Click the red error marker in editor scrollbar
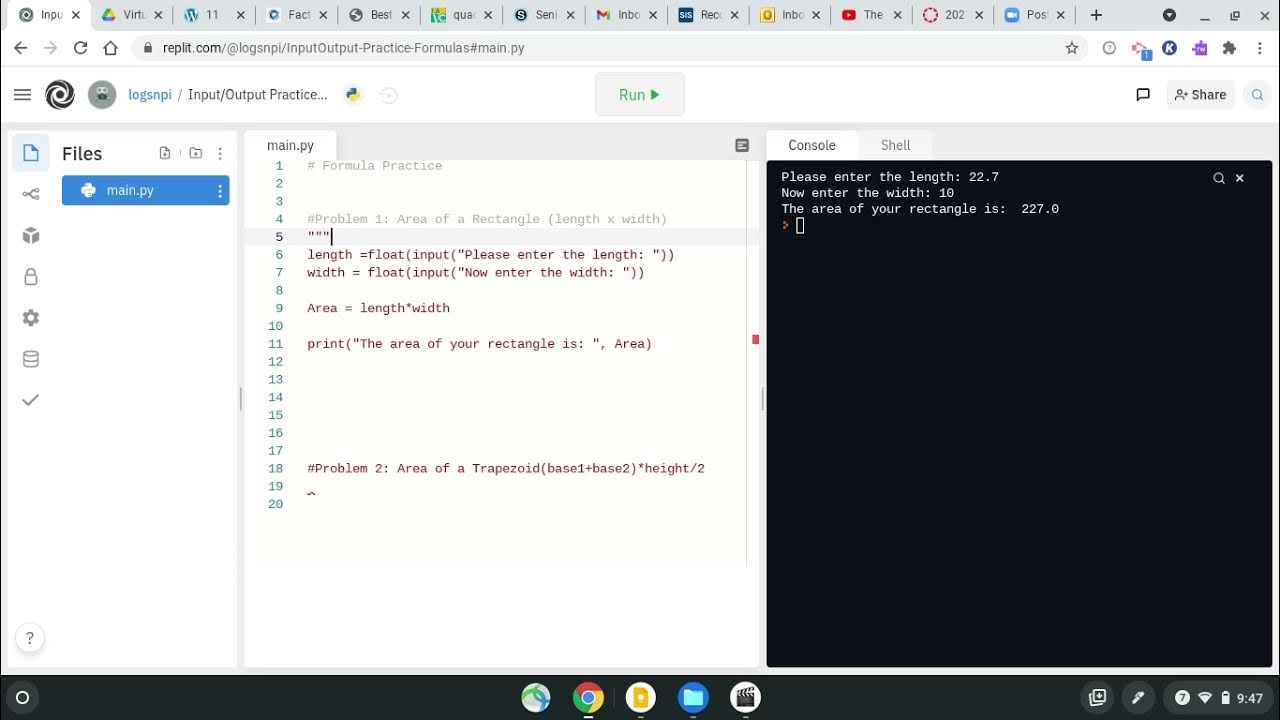Viewport: 1280px width, 720px height. click(x=755, y=340)
